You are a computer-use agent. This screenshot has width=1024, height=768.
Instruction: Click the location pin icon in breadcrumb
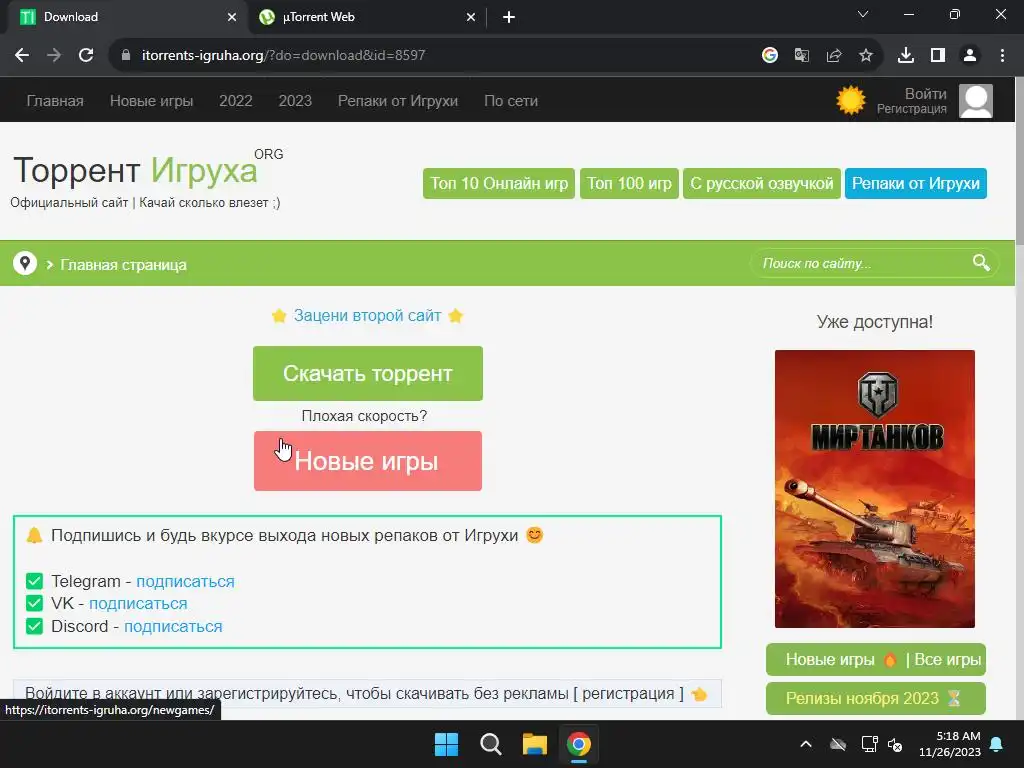pyautogui.click(x=25, y=263)
